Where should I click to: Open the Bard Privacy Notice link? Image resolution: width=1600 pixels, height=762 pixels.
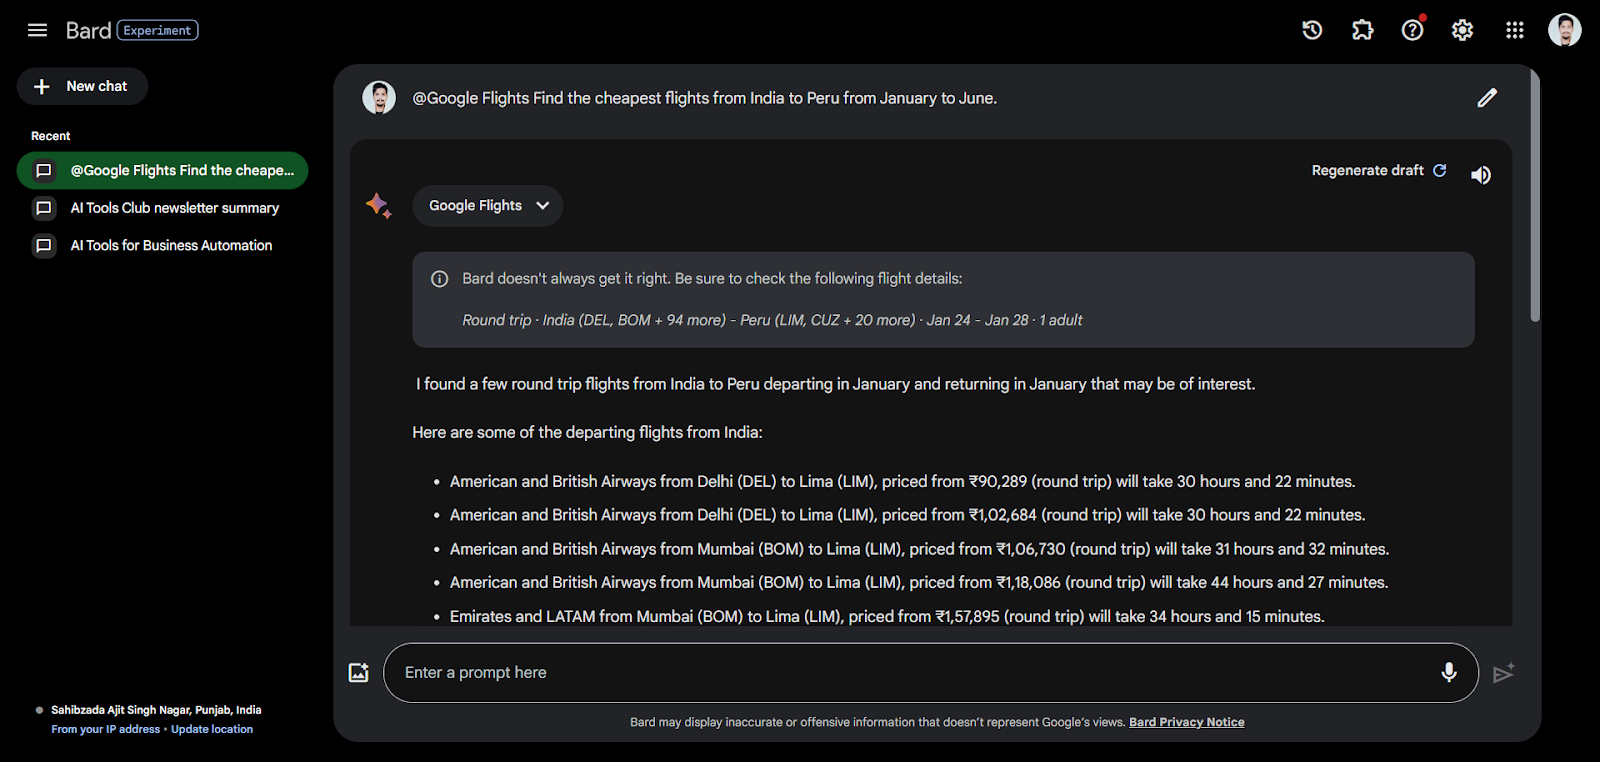(1187, 722)
